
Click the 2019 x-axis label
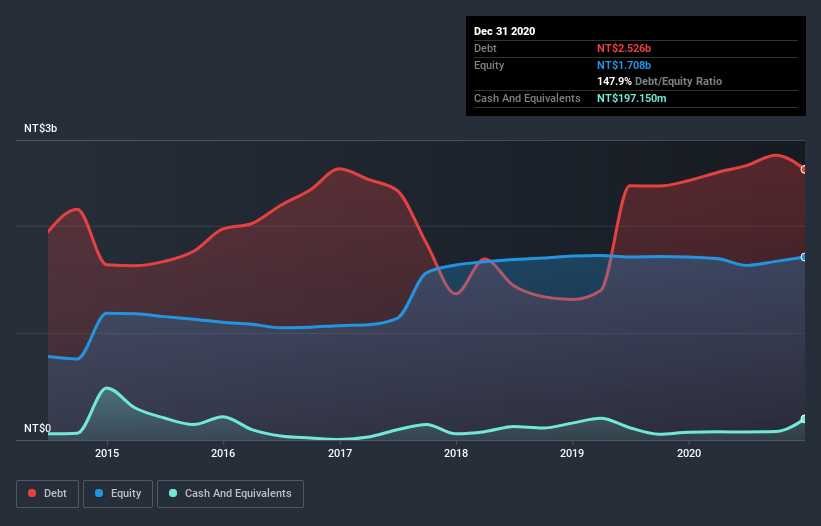point(572,453)
